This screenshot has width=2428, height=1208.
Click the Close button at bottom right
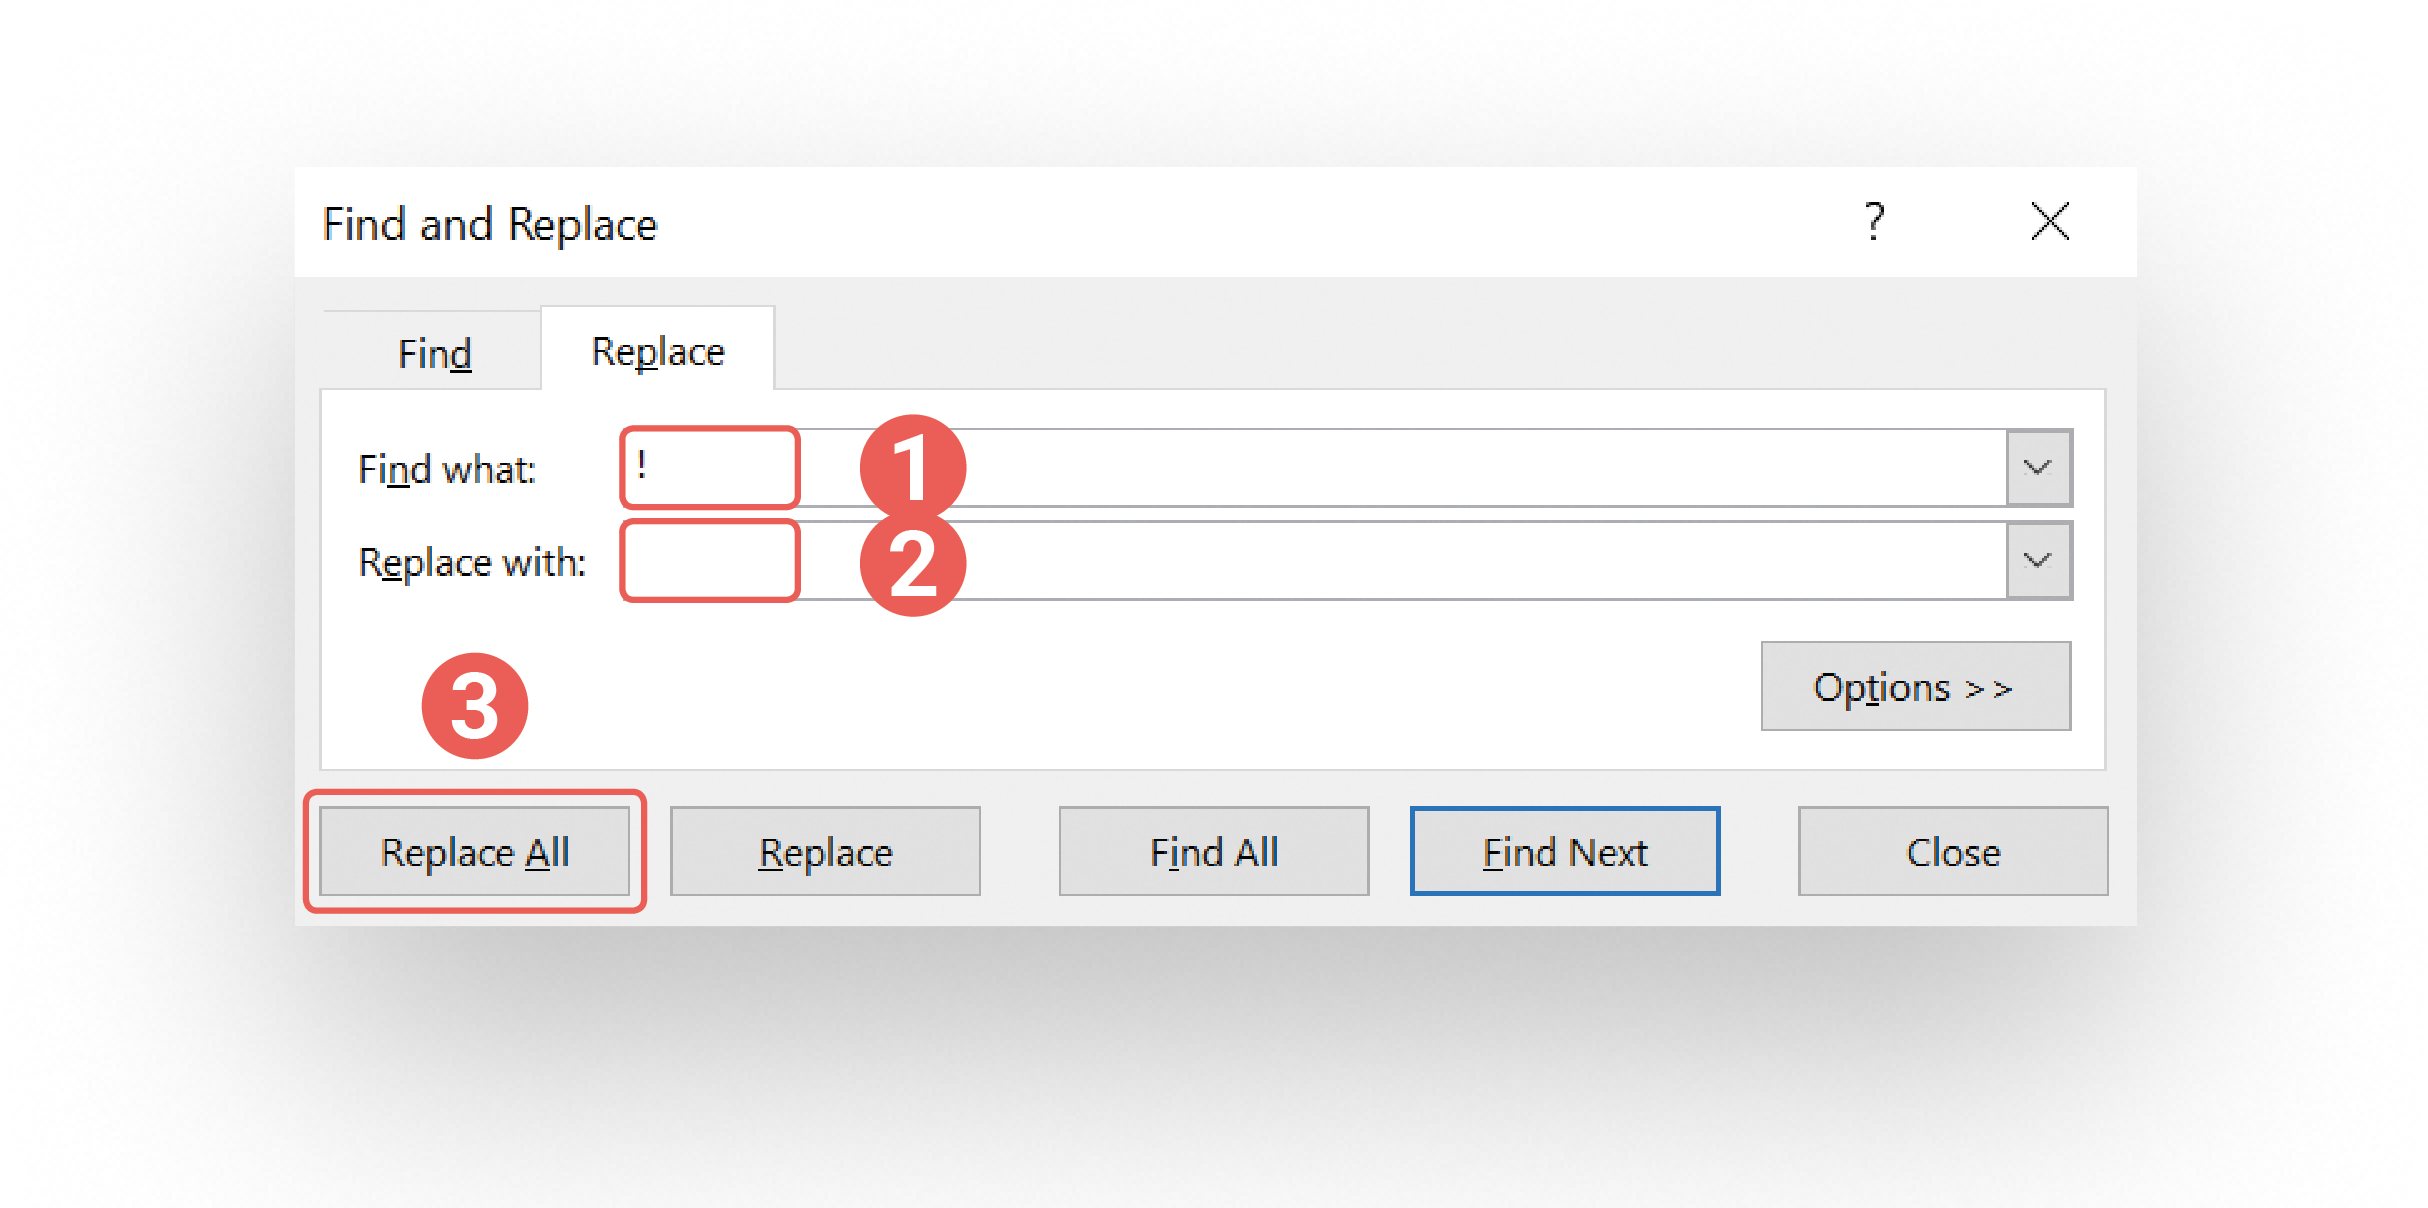tap(1953, 852)
